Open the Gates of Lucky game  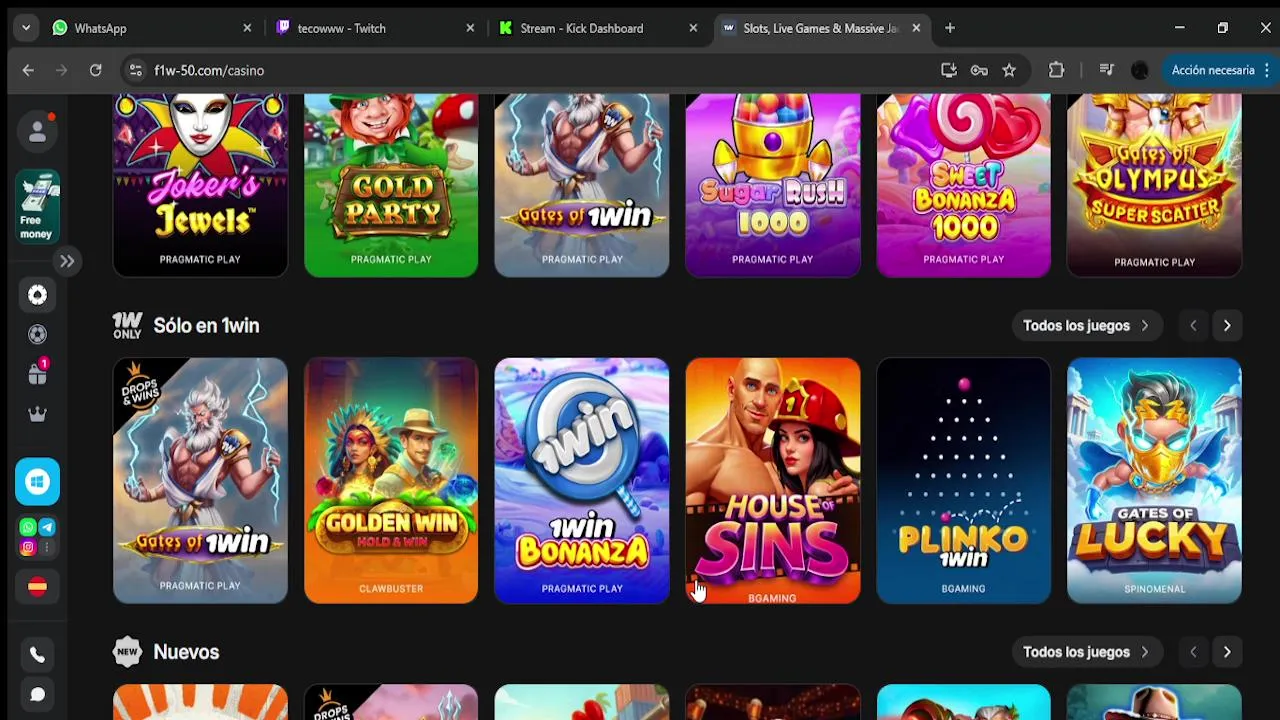[x=1155, y=481]
